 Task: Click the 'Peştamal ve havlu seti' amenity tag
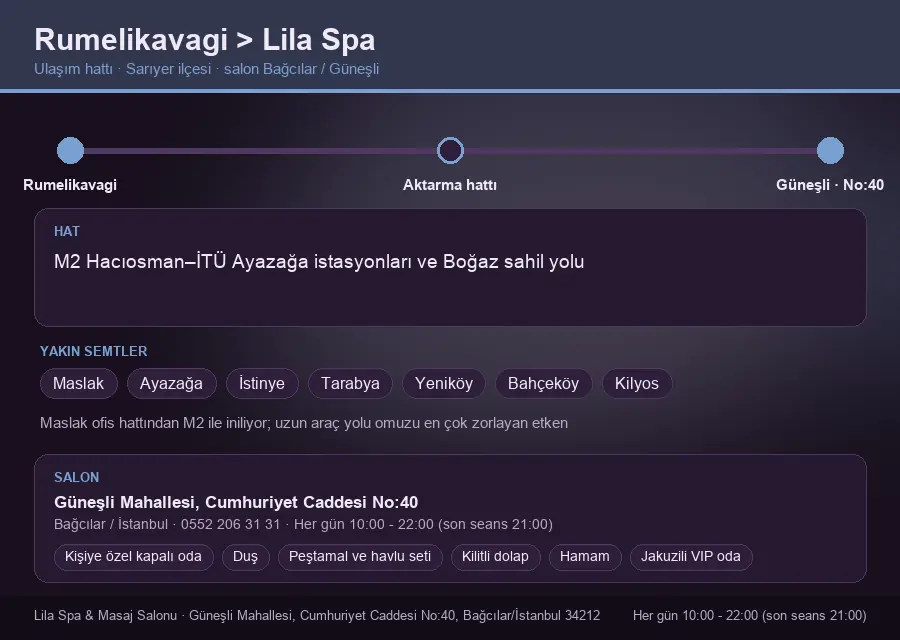coord(360,557)
